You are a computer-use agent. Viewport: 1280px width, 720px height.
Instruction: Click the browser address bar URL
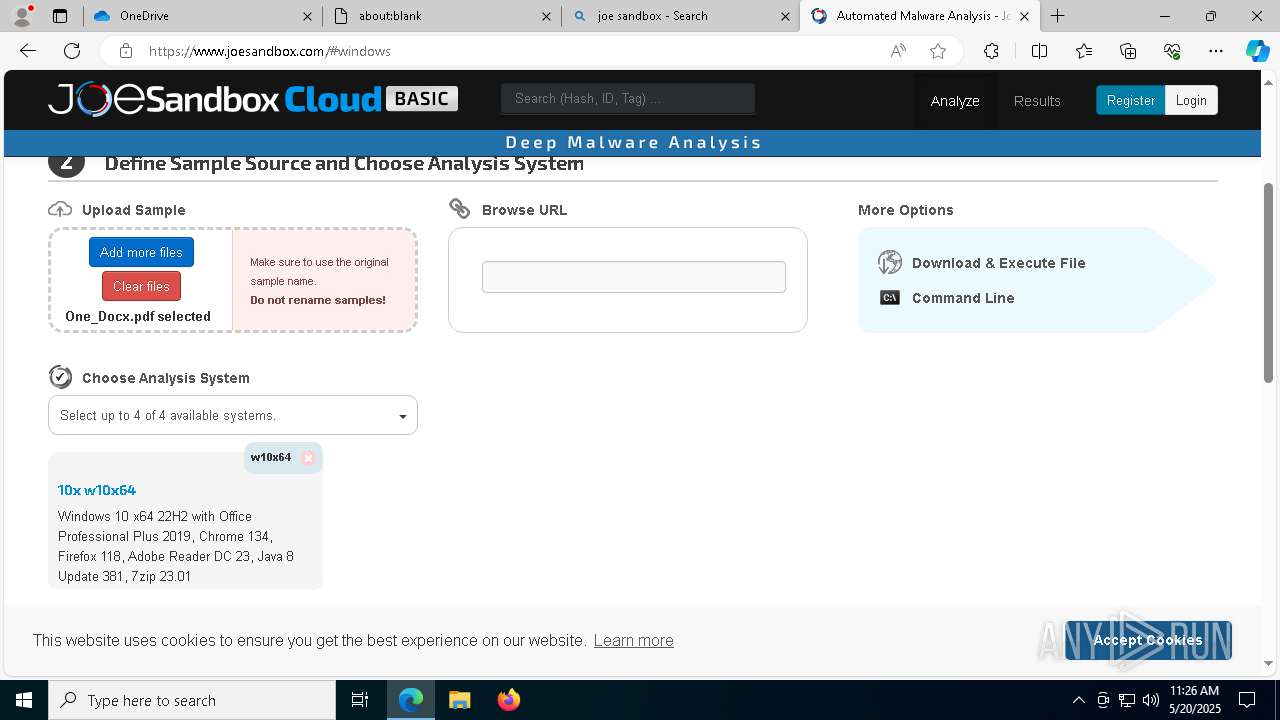tap(270, 51)
